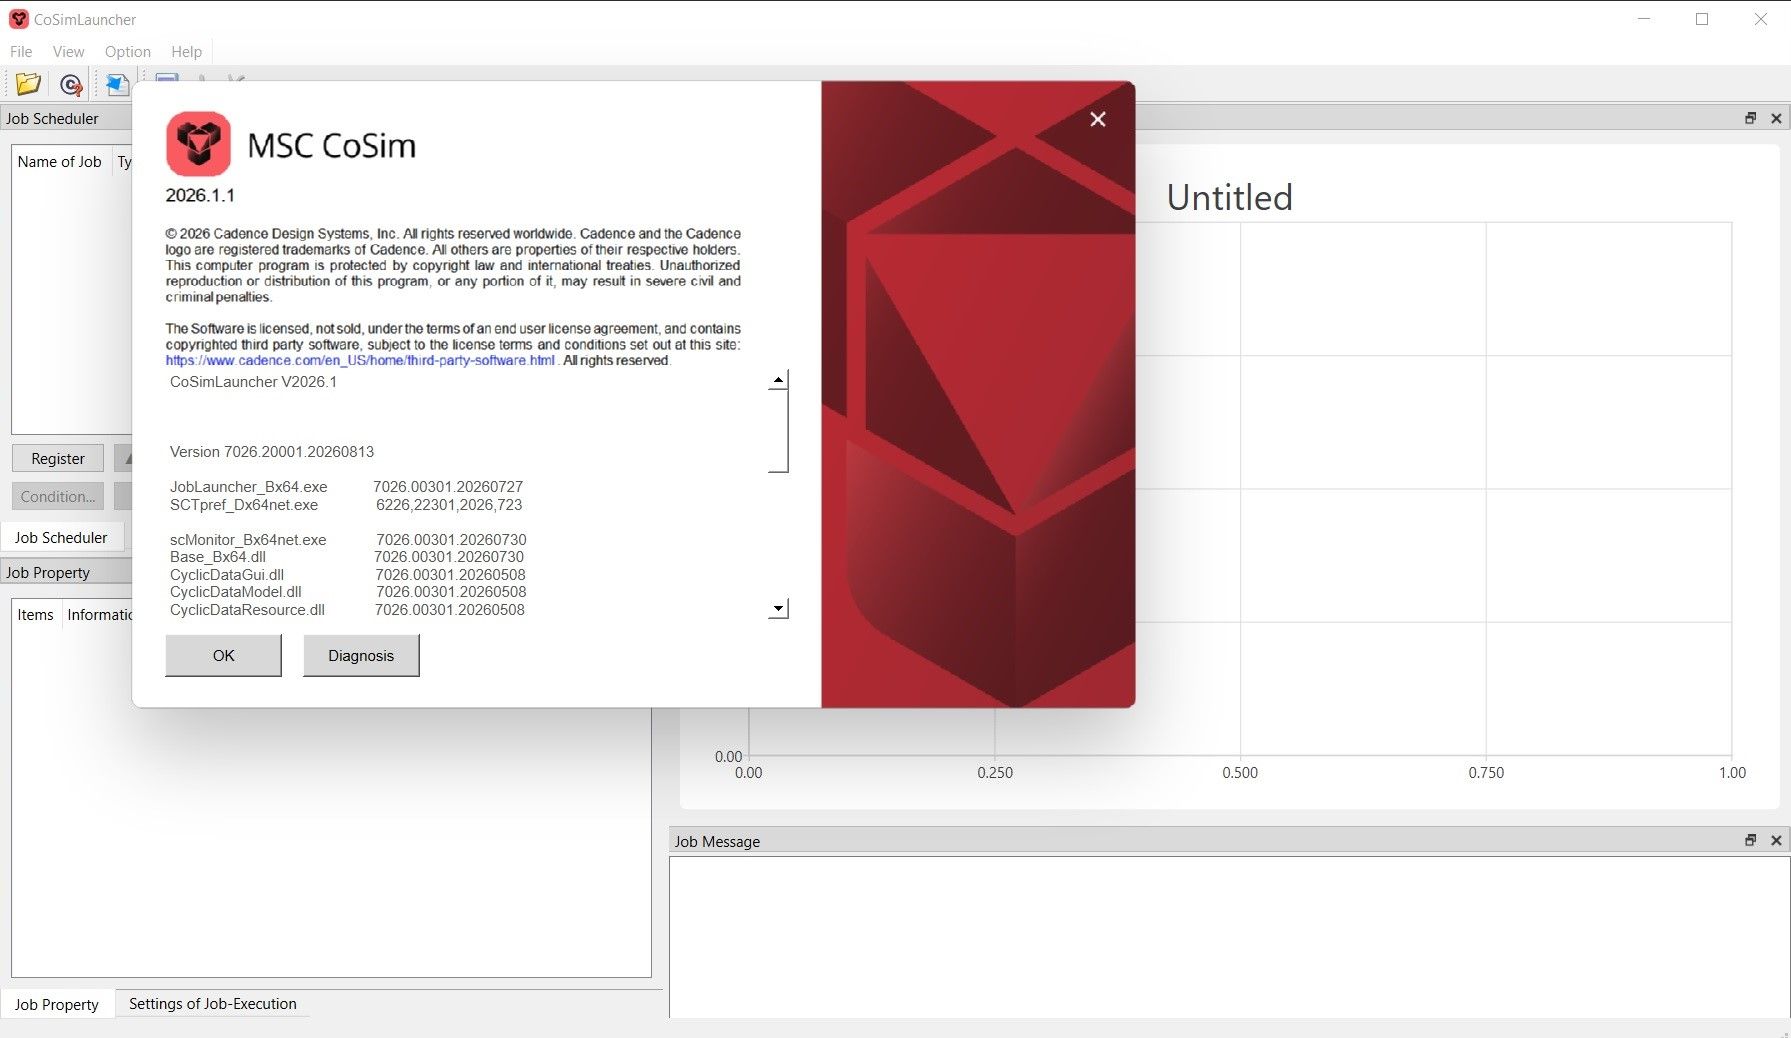This screenshot has width=1791, height=1038.
Task: Close the MSC CoSim about dialog
Action: pos(1098,119)
